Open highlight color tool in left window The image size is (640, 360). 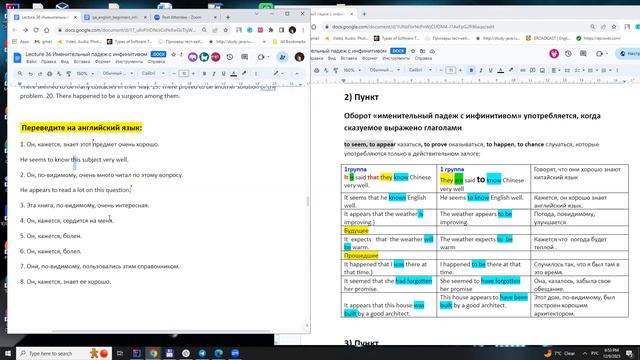click(x=244, y=74)
